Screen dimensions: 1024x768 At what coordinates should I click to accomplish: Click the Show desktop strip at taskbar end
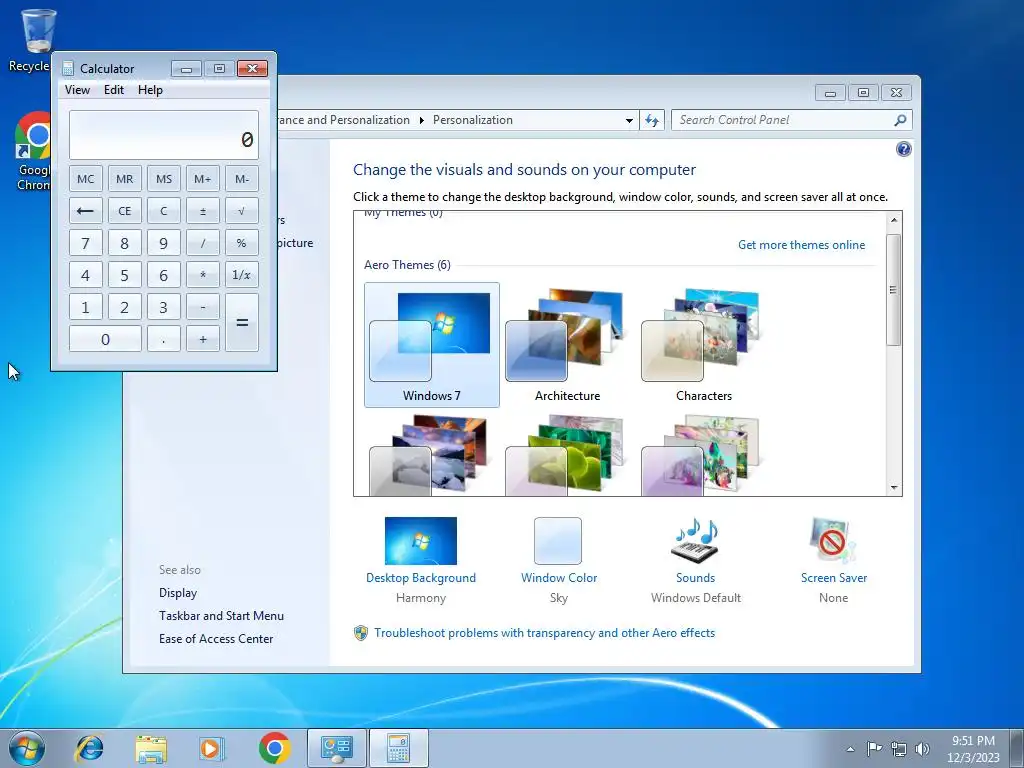[x=1017, y=748]
